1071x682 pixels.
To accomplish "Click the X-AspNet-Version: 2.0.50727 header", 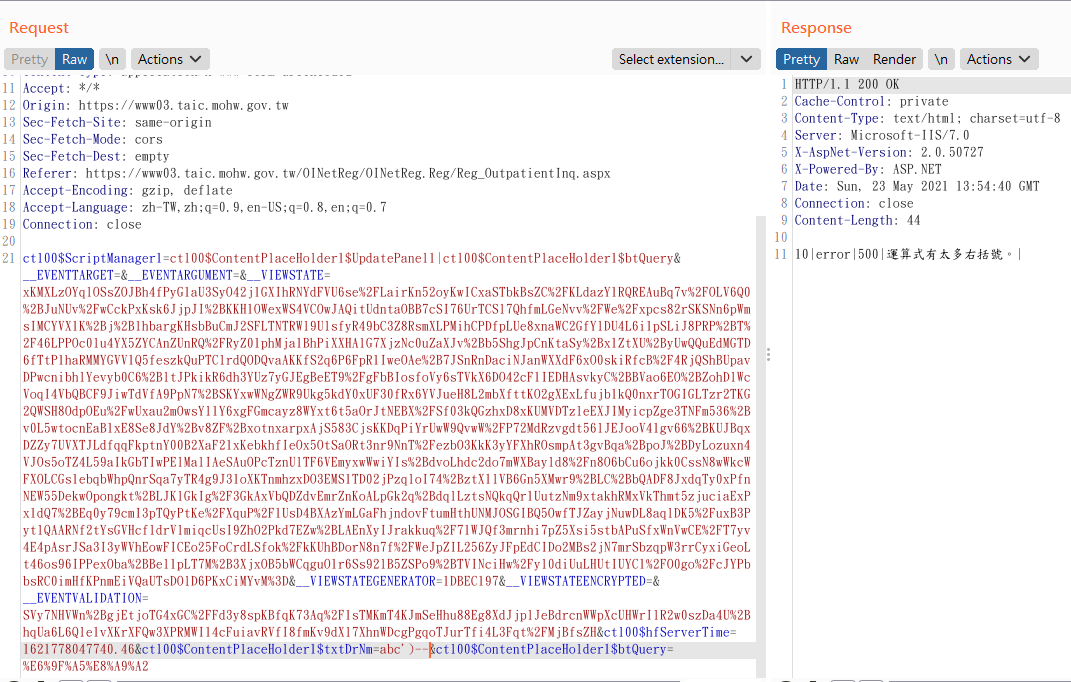I will [x=889, y=152].
